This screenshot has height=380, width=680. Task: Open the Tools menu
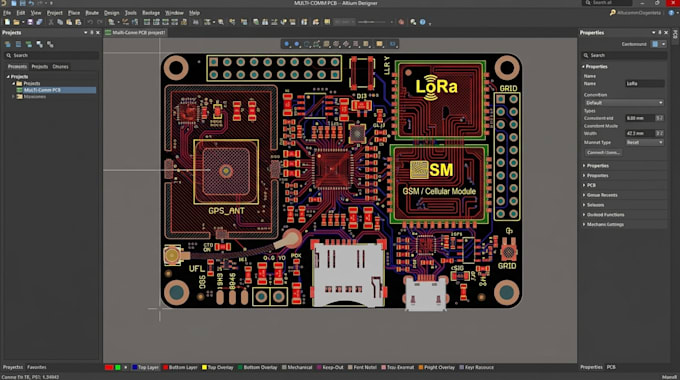131,13
